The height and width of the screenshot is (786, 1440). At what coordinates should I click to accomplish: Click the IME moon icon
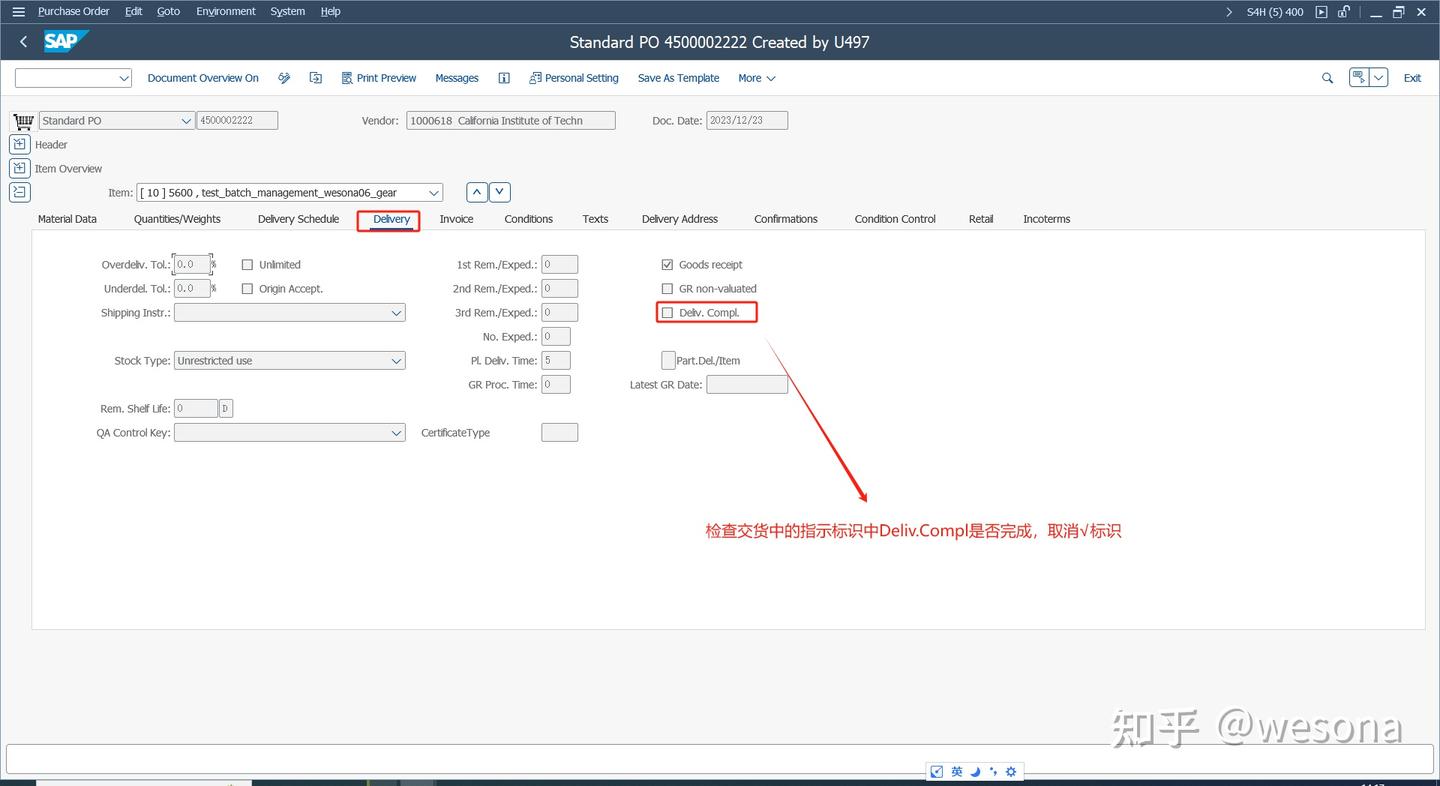[x=975, y=772]
